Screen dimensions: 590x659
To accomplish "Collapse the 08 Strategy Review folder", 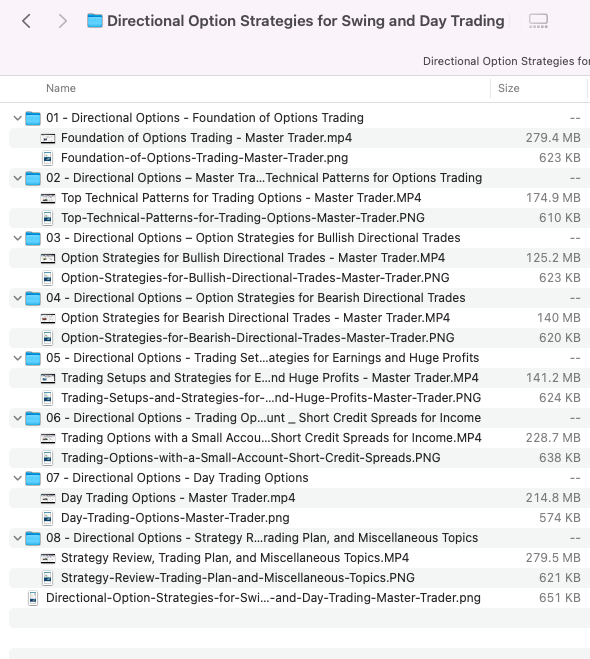I will 17,538.
